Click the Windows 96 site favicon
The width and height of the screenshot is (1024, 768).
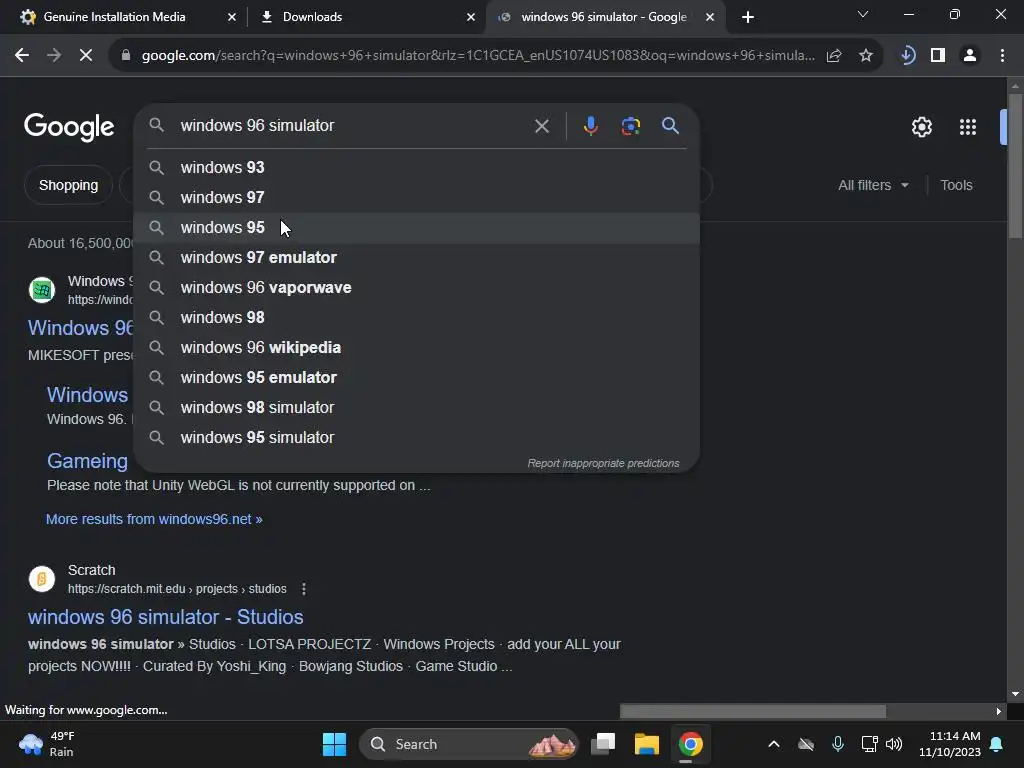tap(42, 290)
